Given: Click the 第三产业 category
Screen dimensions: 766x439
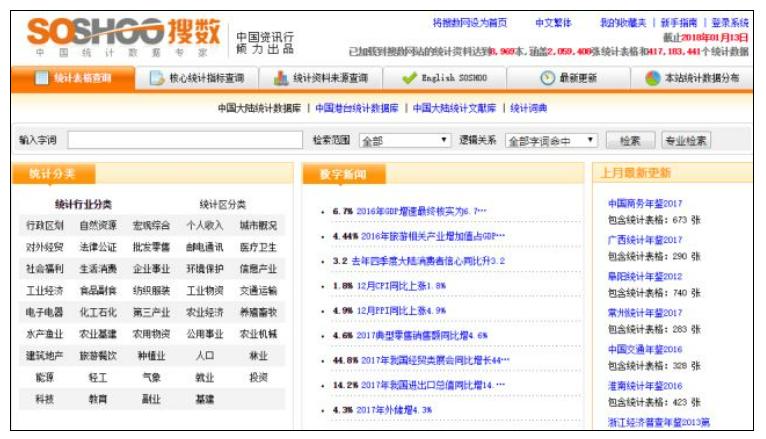Looking at the screenshot, I should (x=151, y=312).
